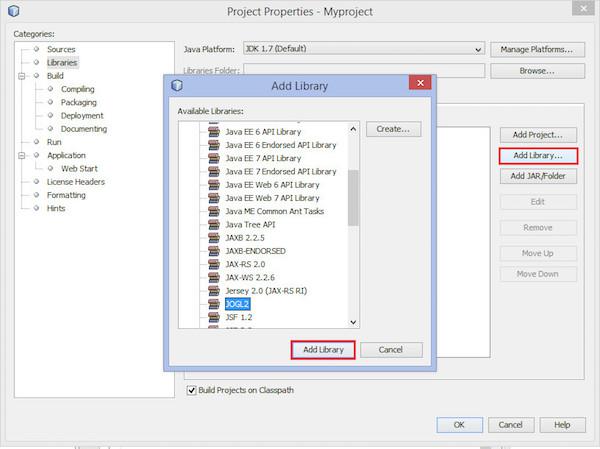Toggle Build Projects on Classpath checkbox
The image size is (600, 449).
click(x=191, y=390)
